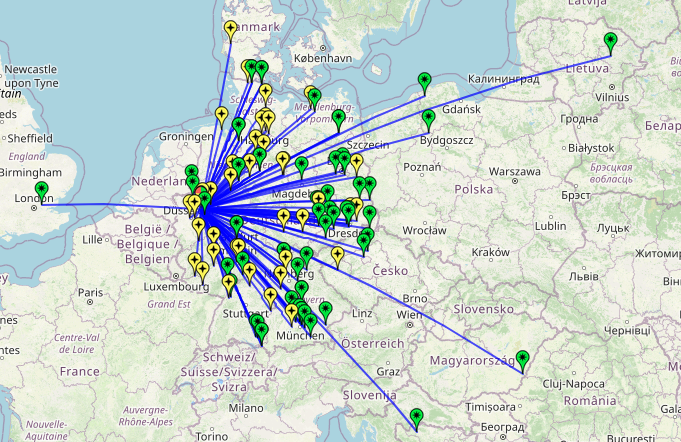Click the Wien city label
This screenshot has width=681, height=442.
[409, 315]
